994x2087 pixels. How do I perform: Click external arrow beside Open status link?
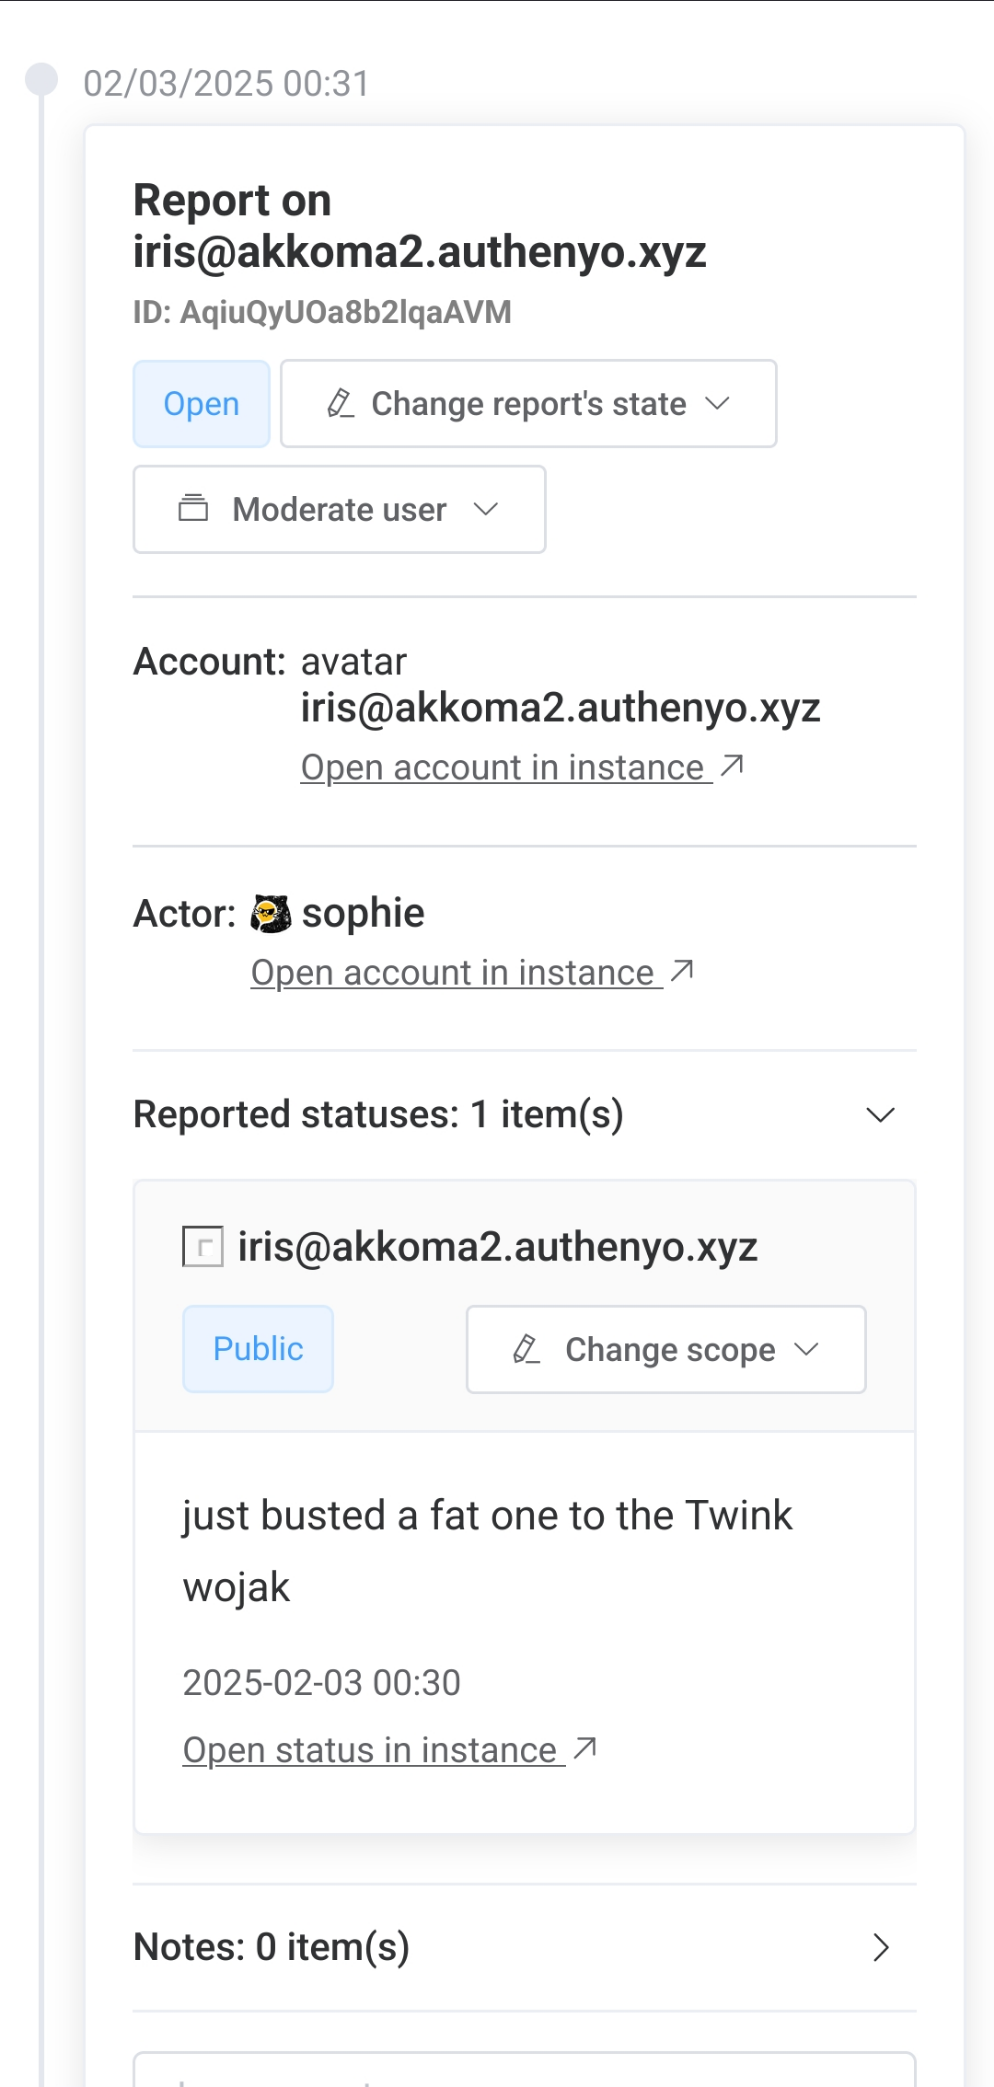(585, 1748)
